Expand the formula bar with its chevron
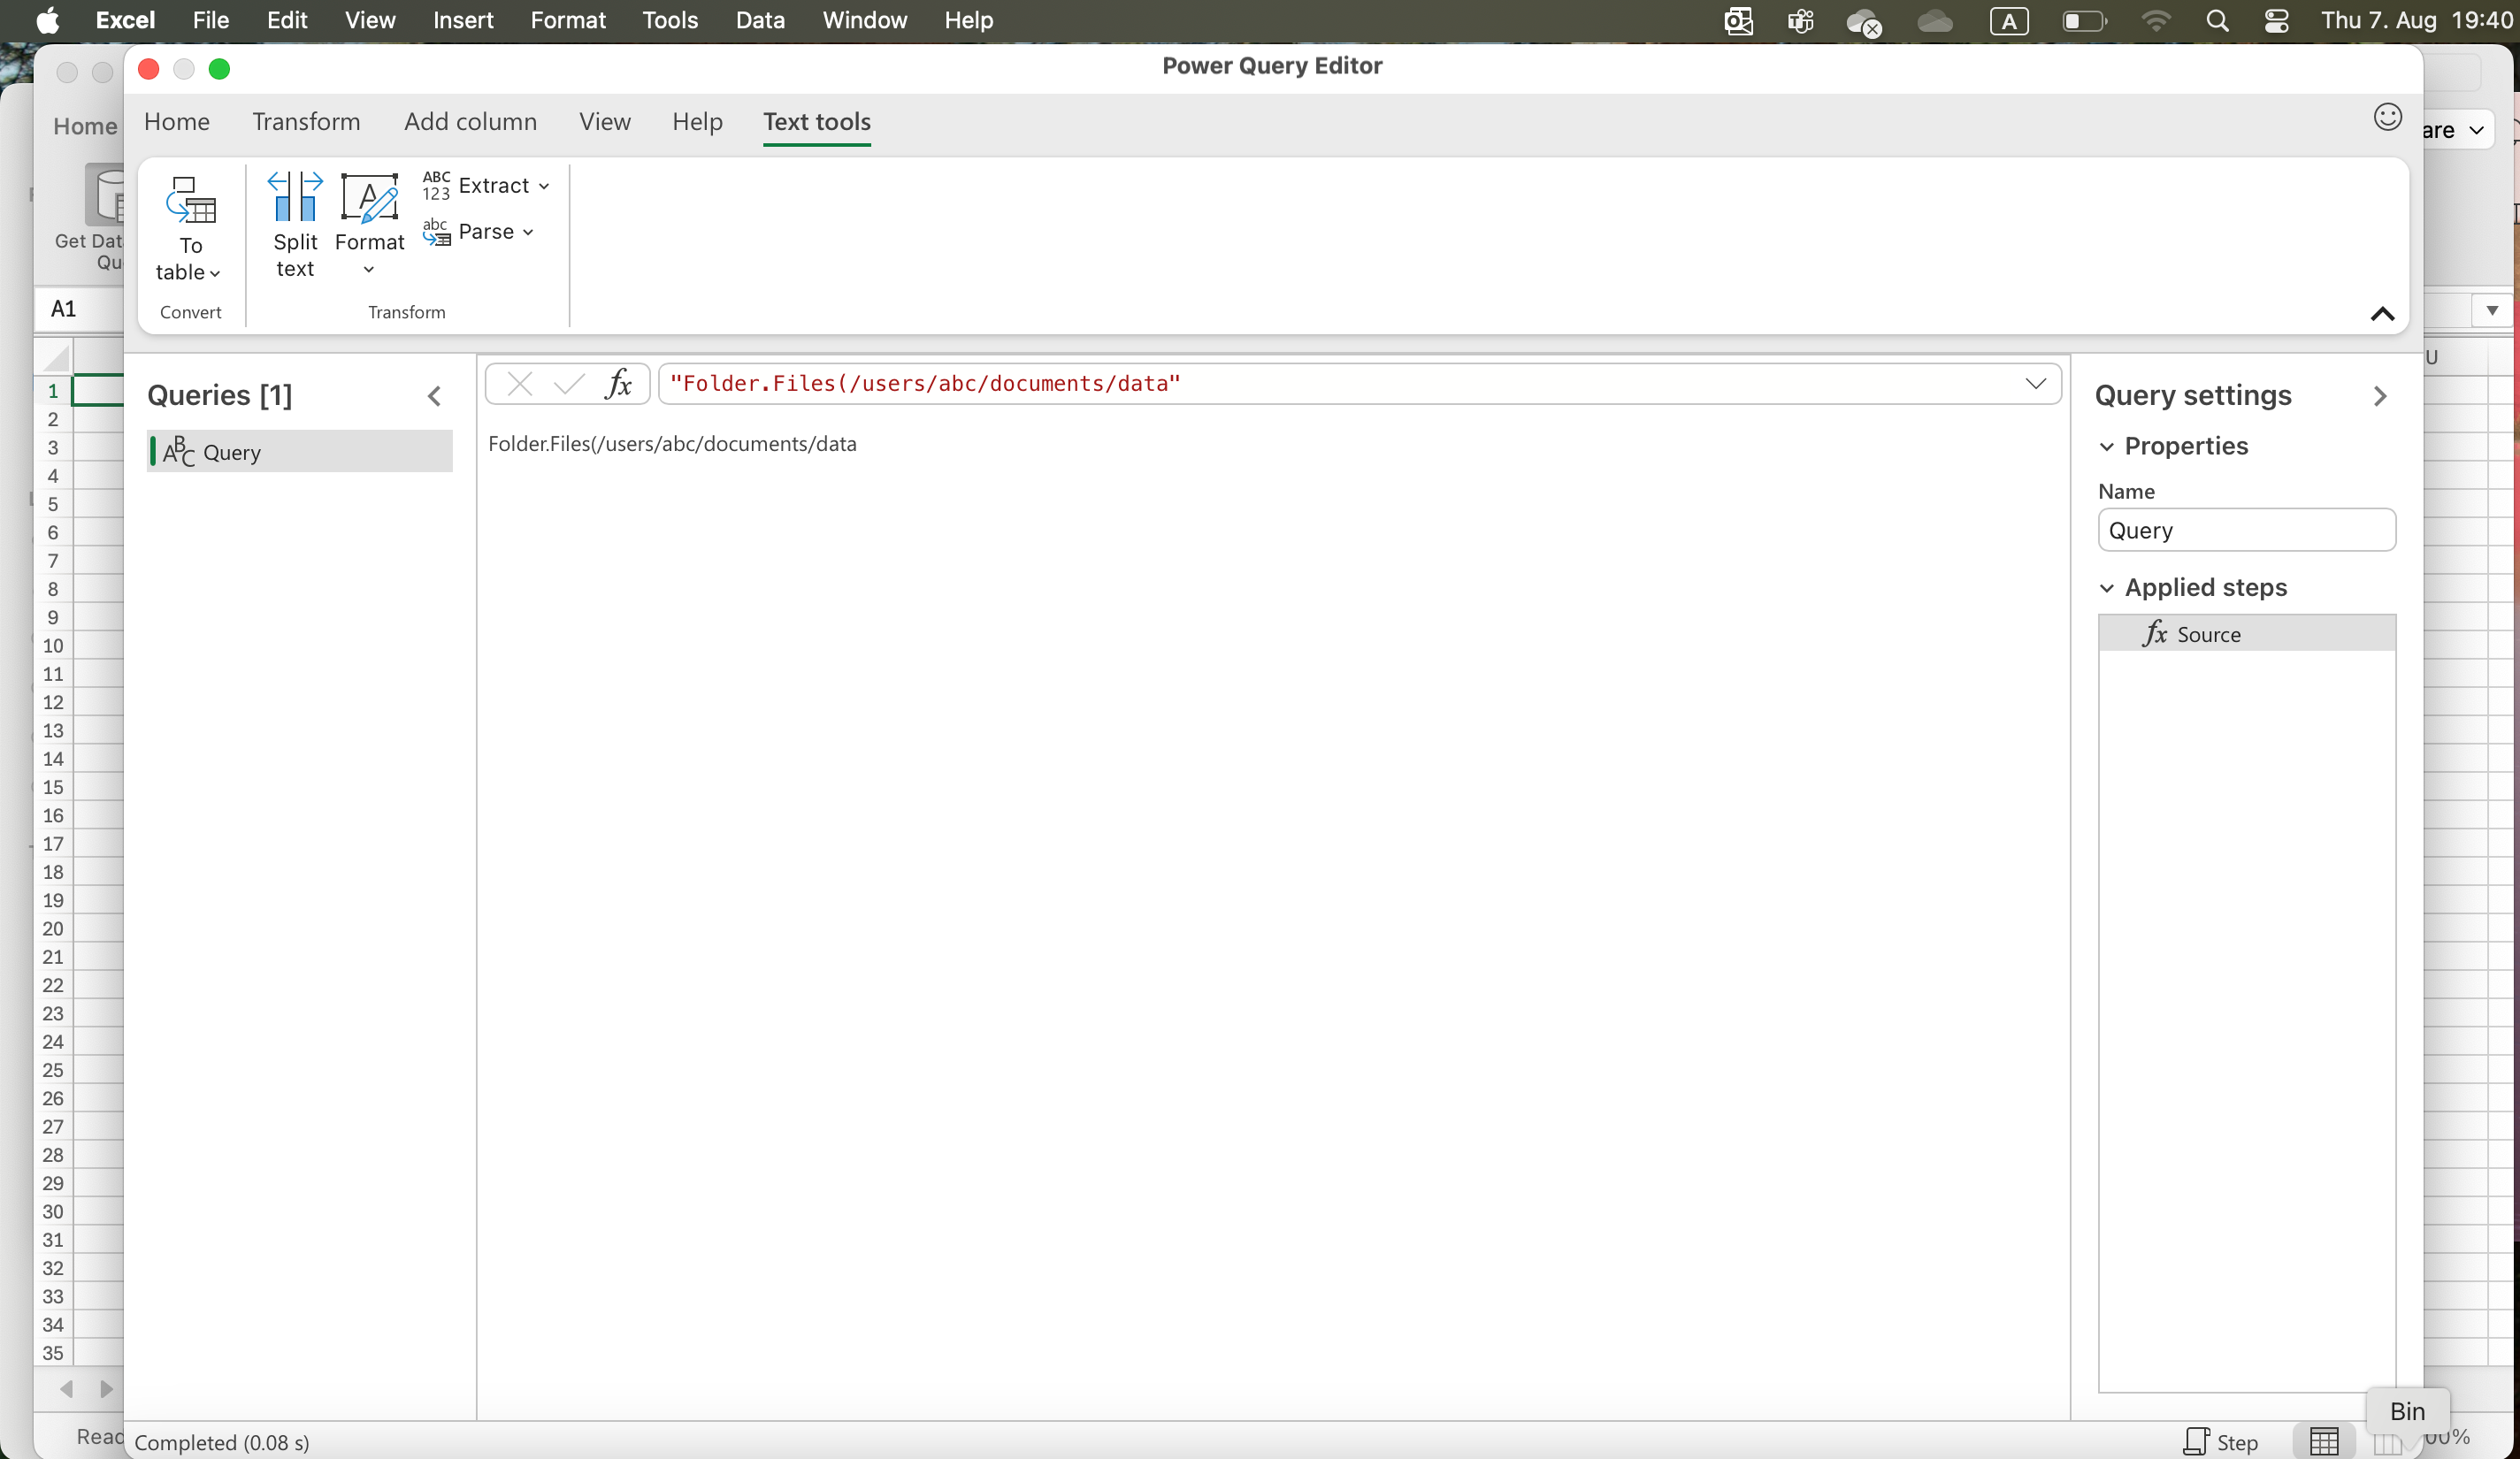2520x1459 pixels. pos(2035,384)
